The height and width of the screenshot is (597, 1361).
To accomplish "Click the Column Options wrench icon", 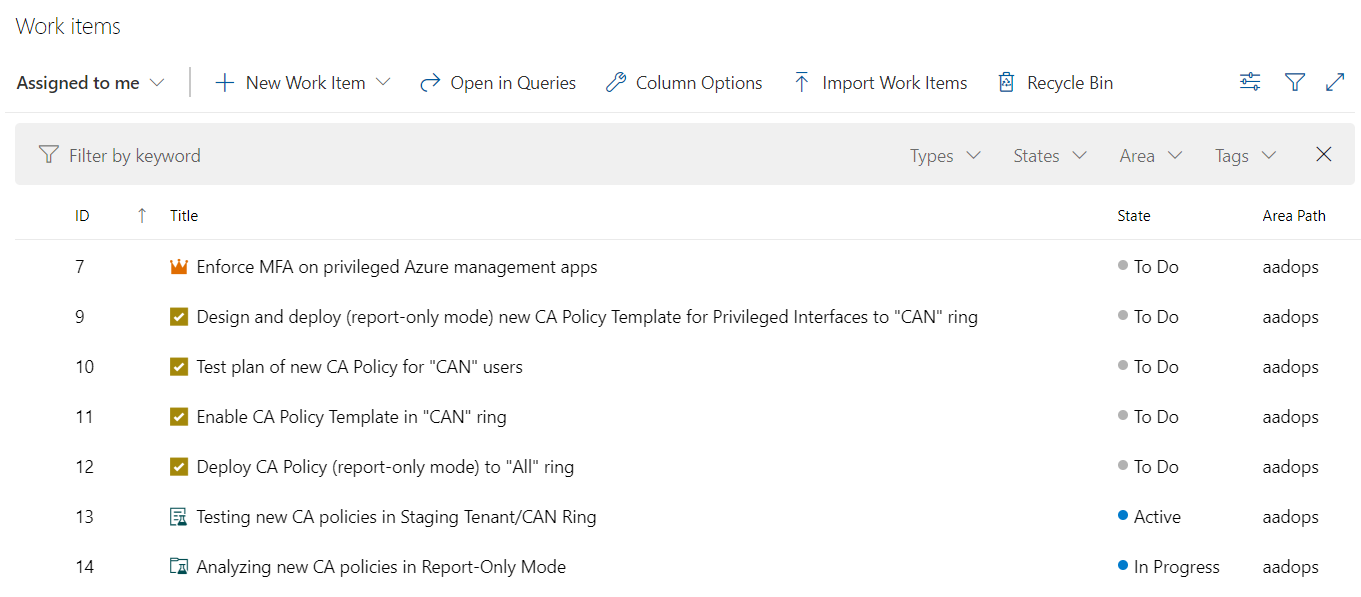I will (616, 83).
